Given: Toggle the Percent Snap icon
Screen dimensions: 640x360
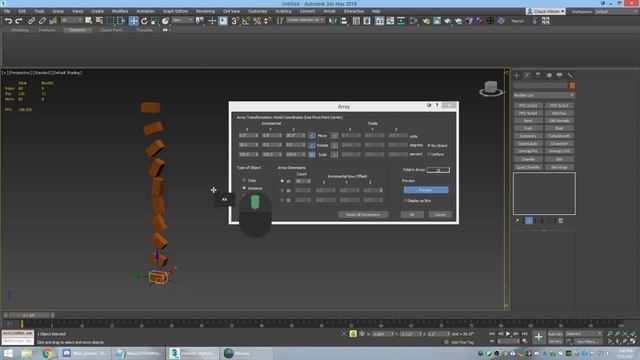Looking at the screenshot, I should coord(257,21).
